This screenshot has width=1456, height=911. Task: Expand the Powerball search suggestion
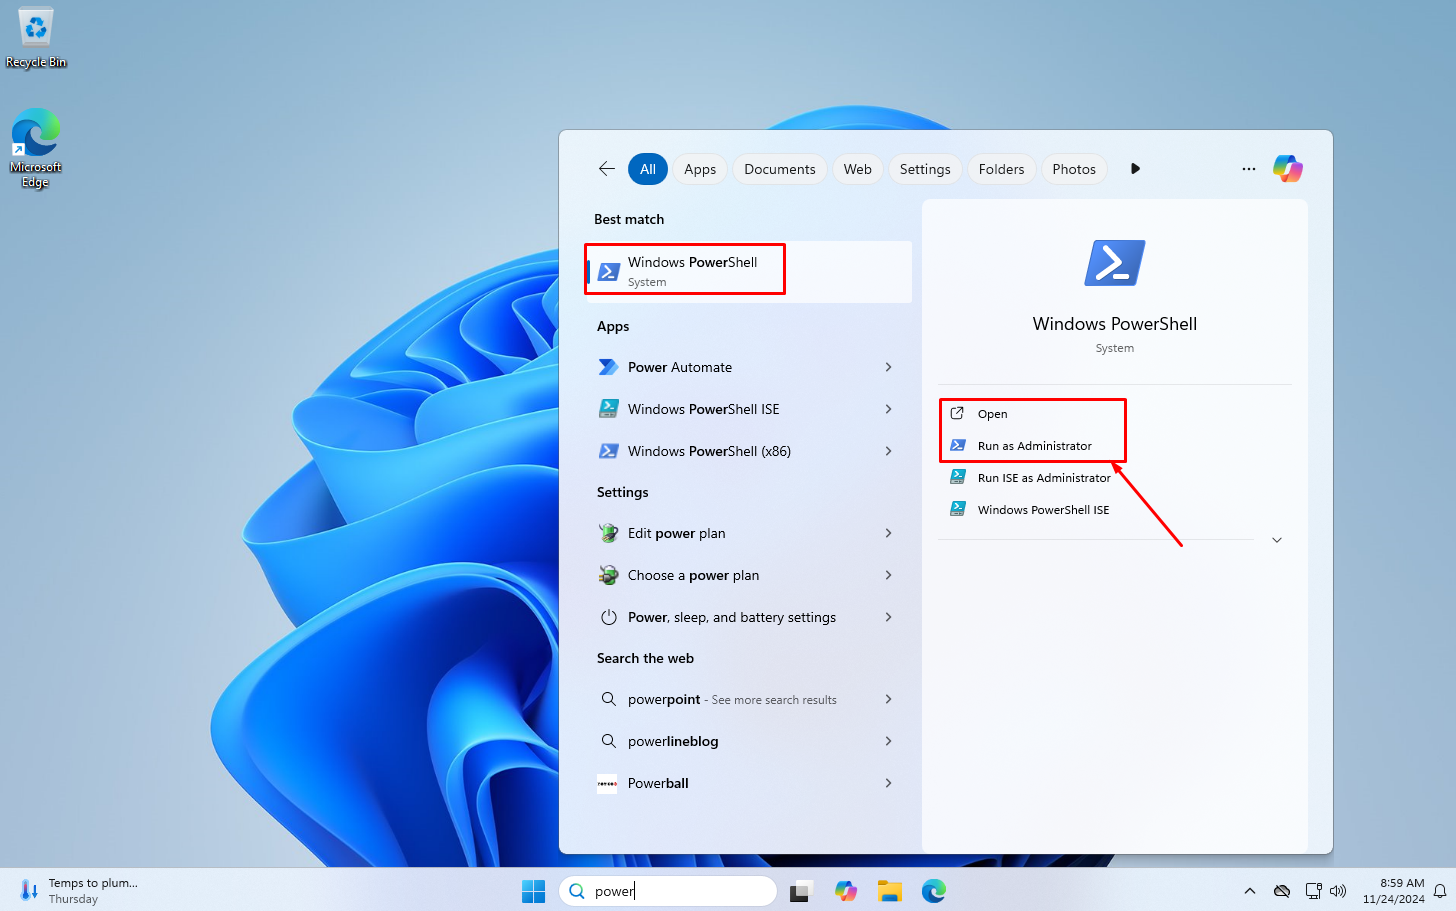(888, 783)
